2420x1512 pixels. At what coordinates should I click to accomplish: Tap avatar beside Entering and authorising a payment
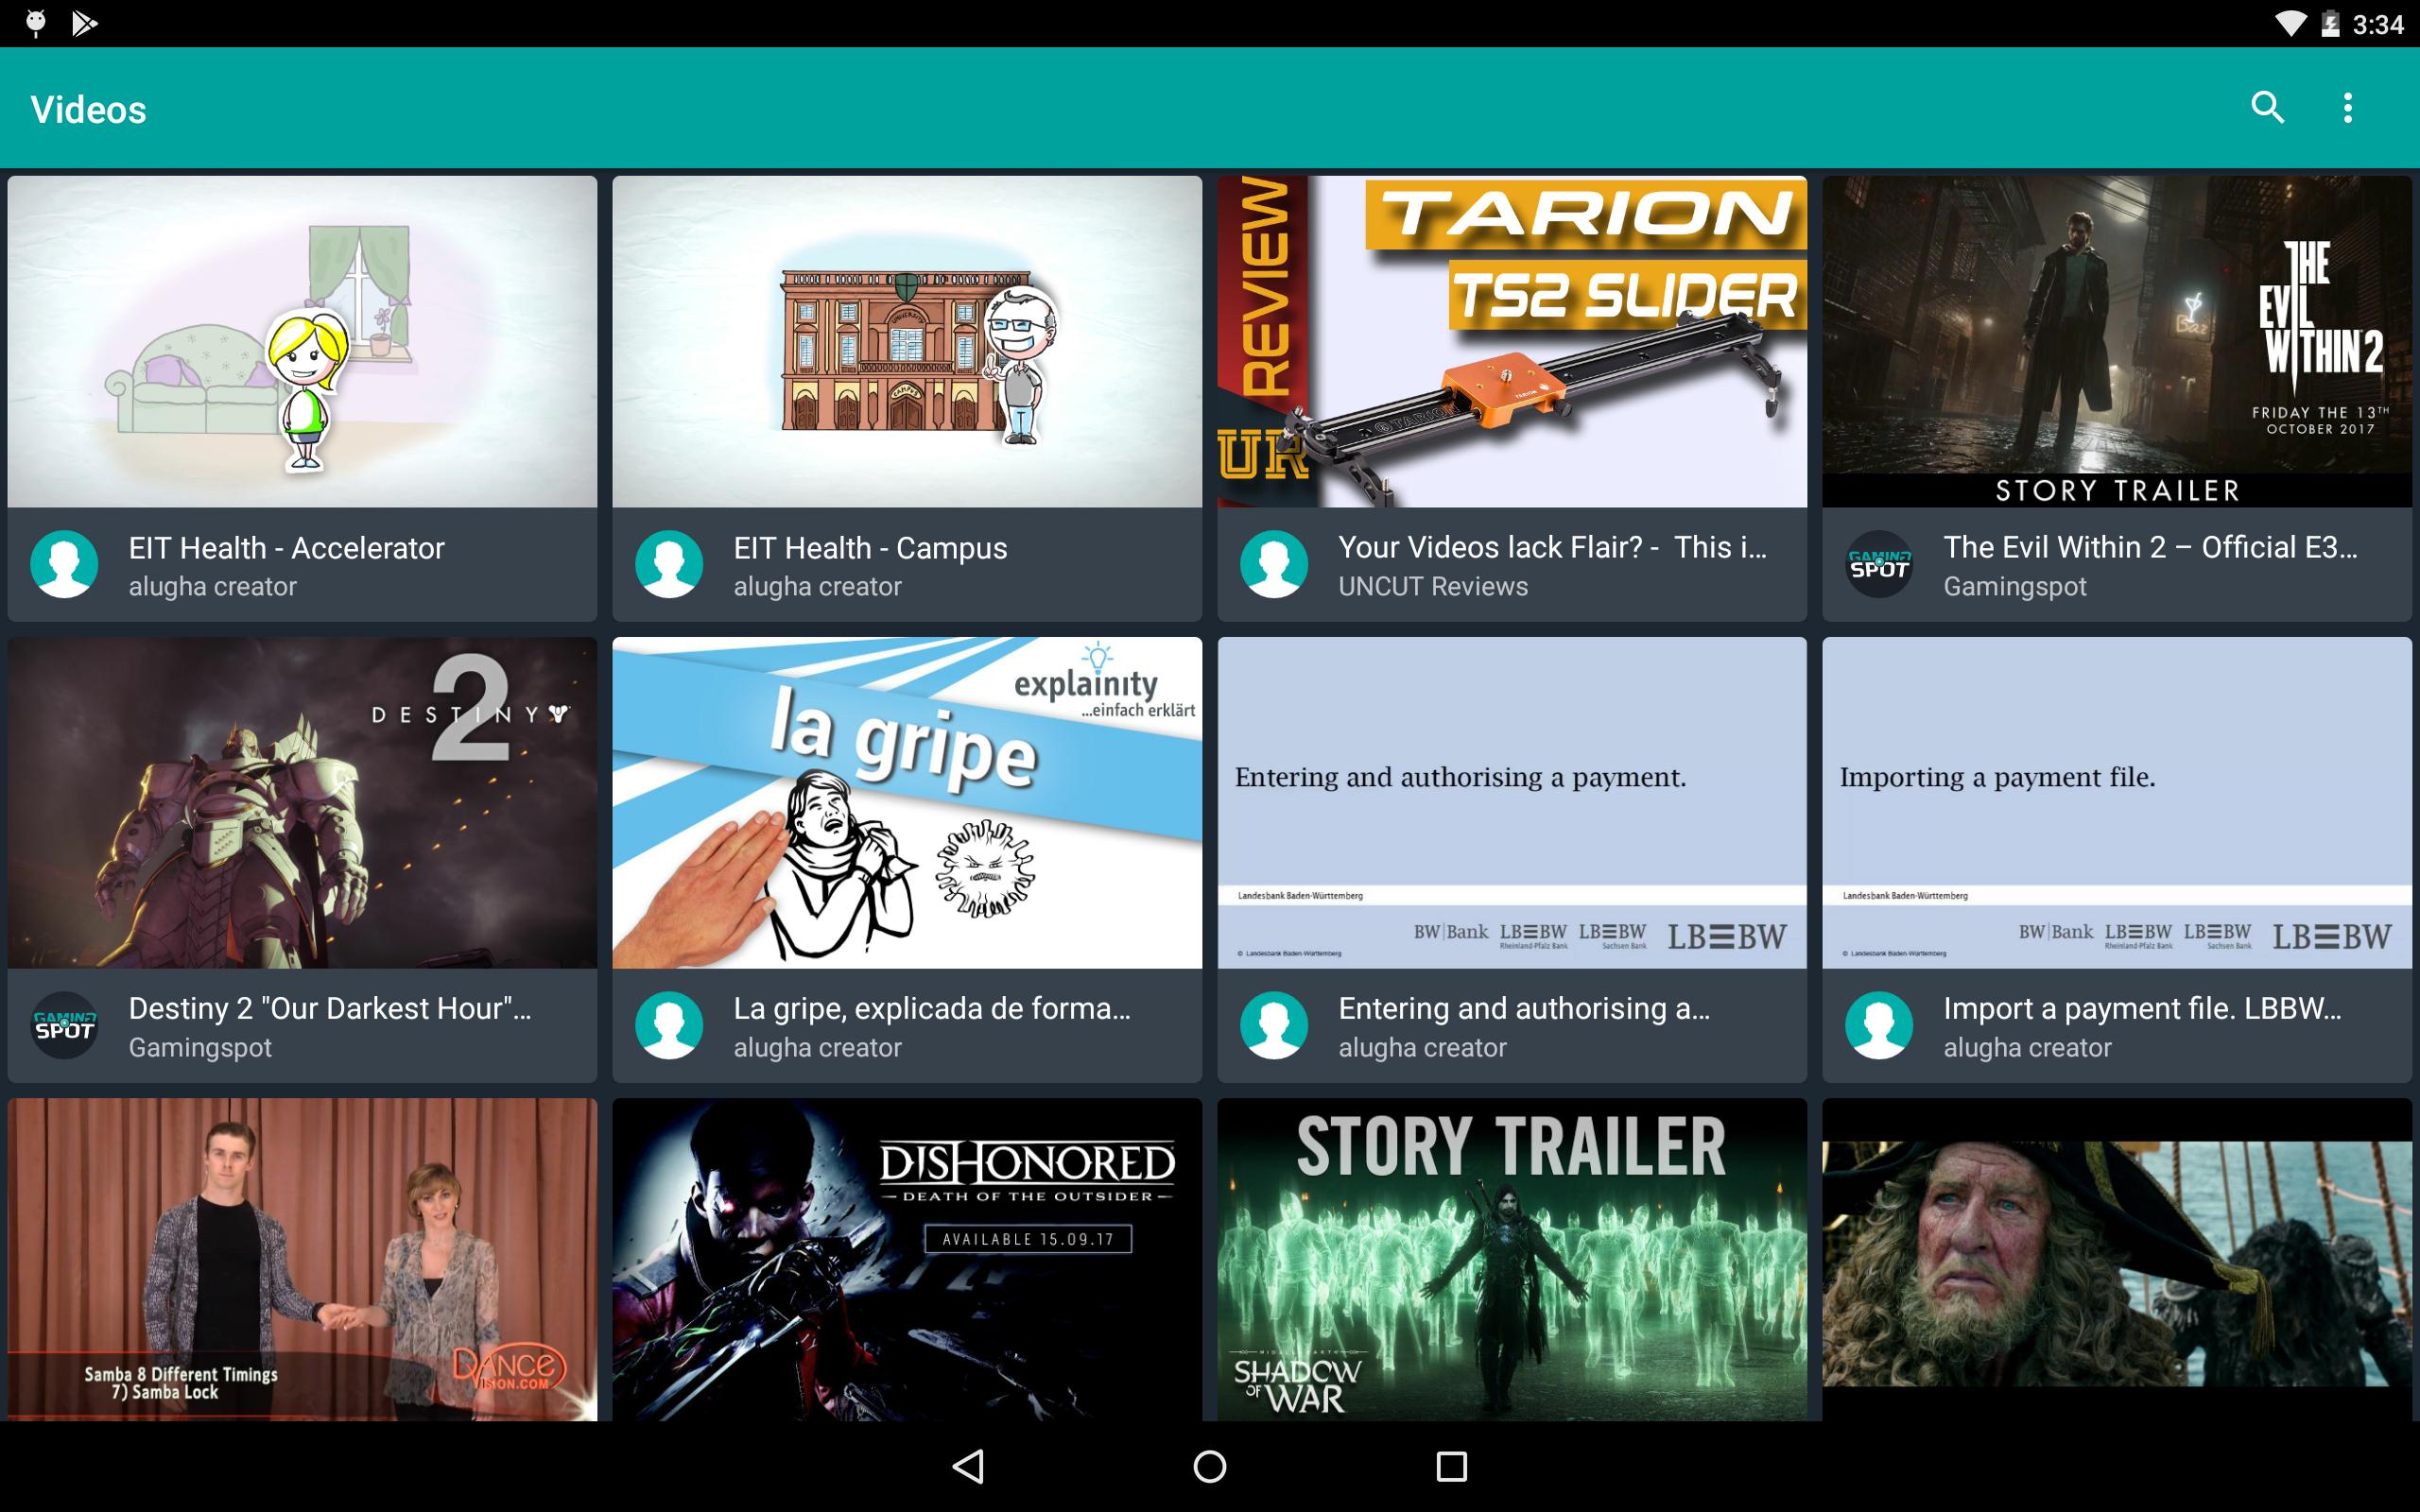(x=1274, y=1026)
